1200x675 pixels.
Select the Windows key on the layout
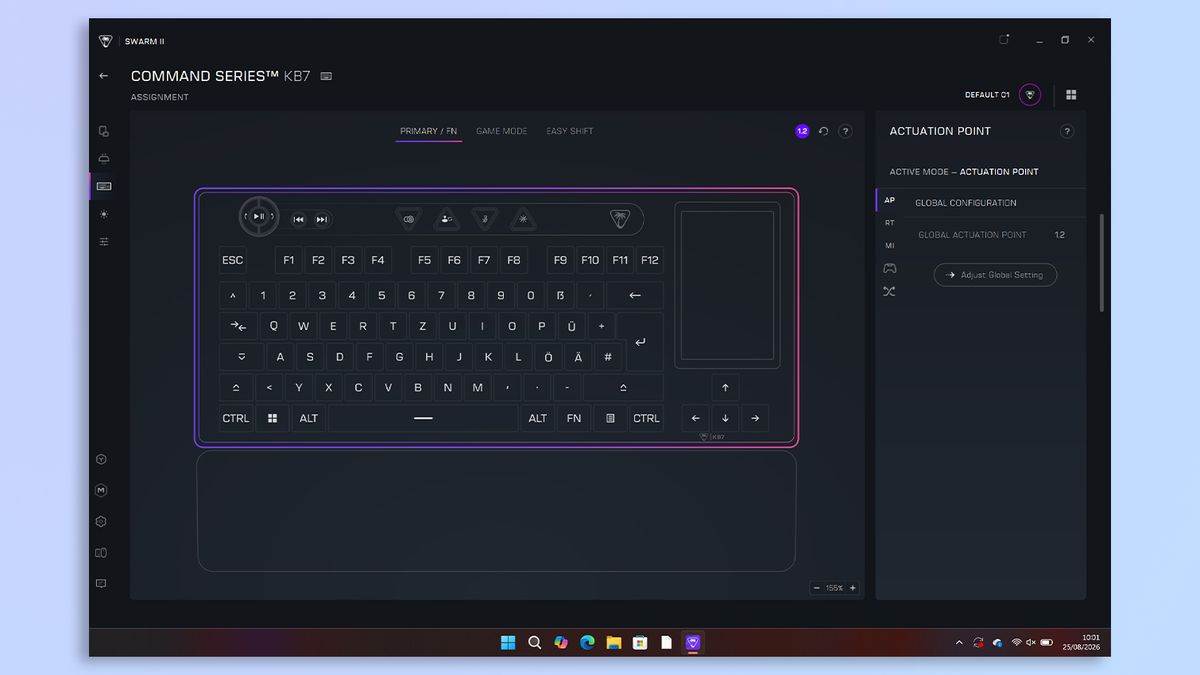(272, 418)
